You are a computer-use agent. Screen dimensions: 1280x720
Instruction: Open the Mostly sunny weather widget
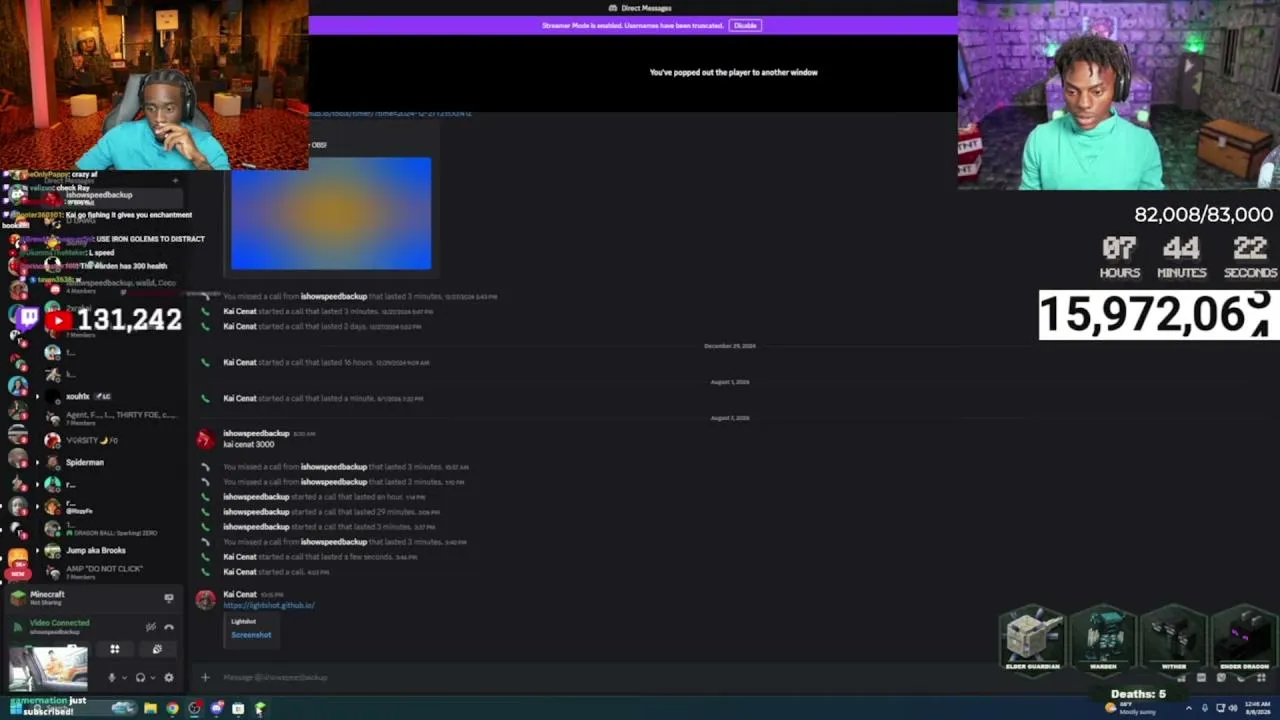[x=1131, y=708]
